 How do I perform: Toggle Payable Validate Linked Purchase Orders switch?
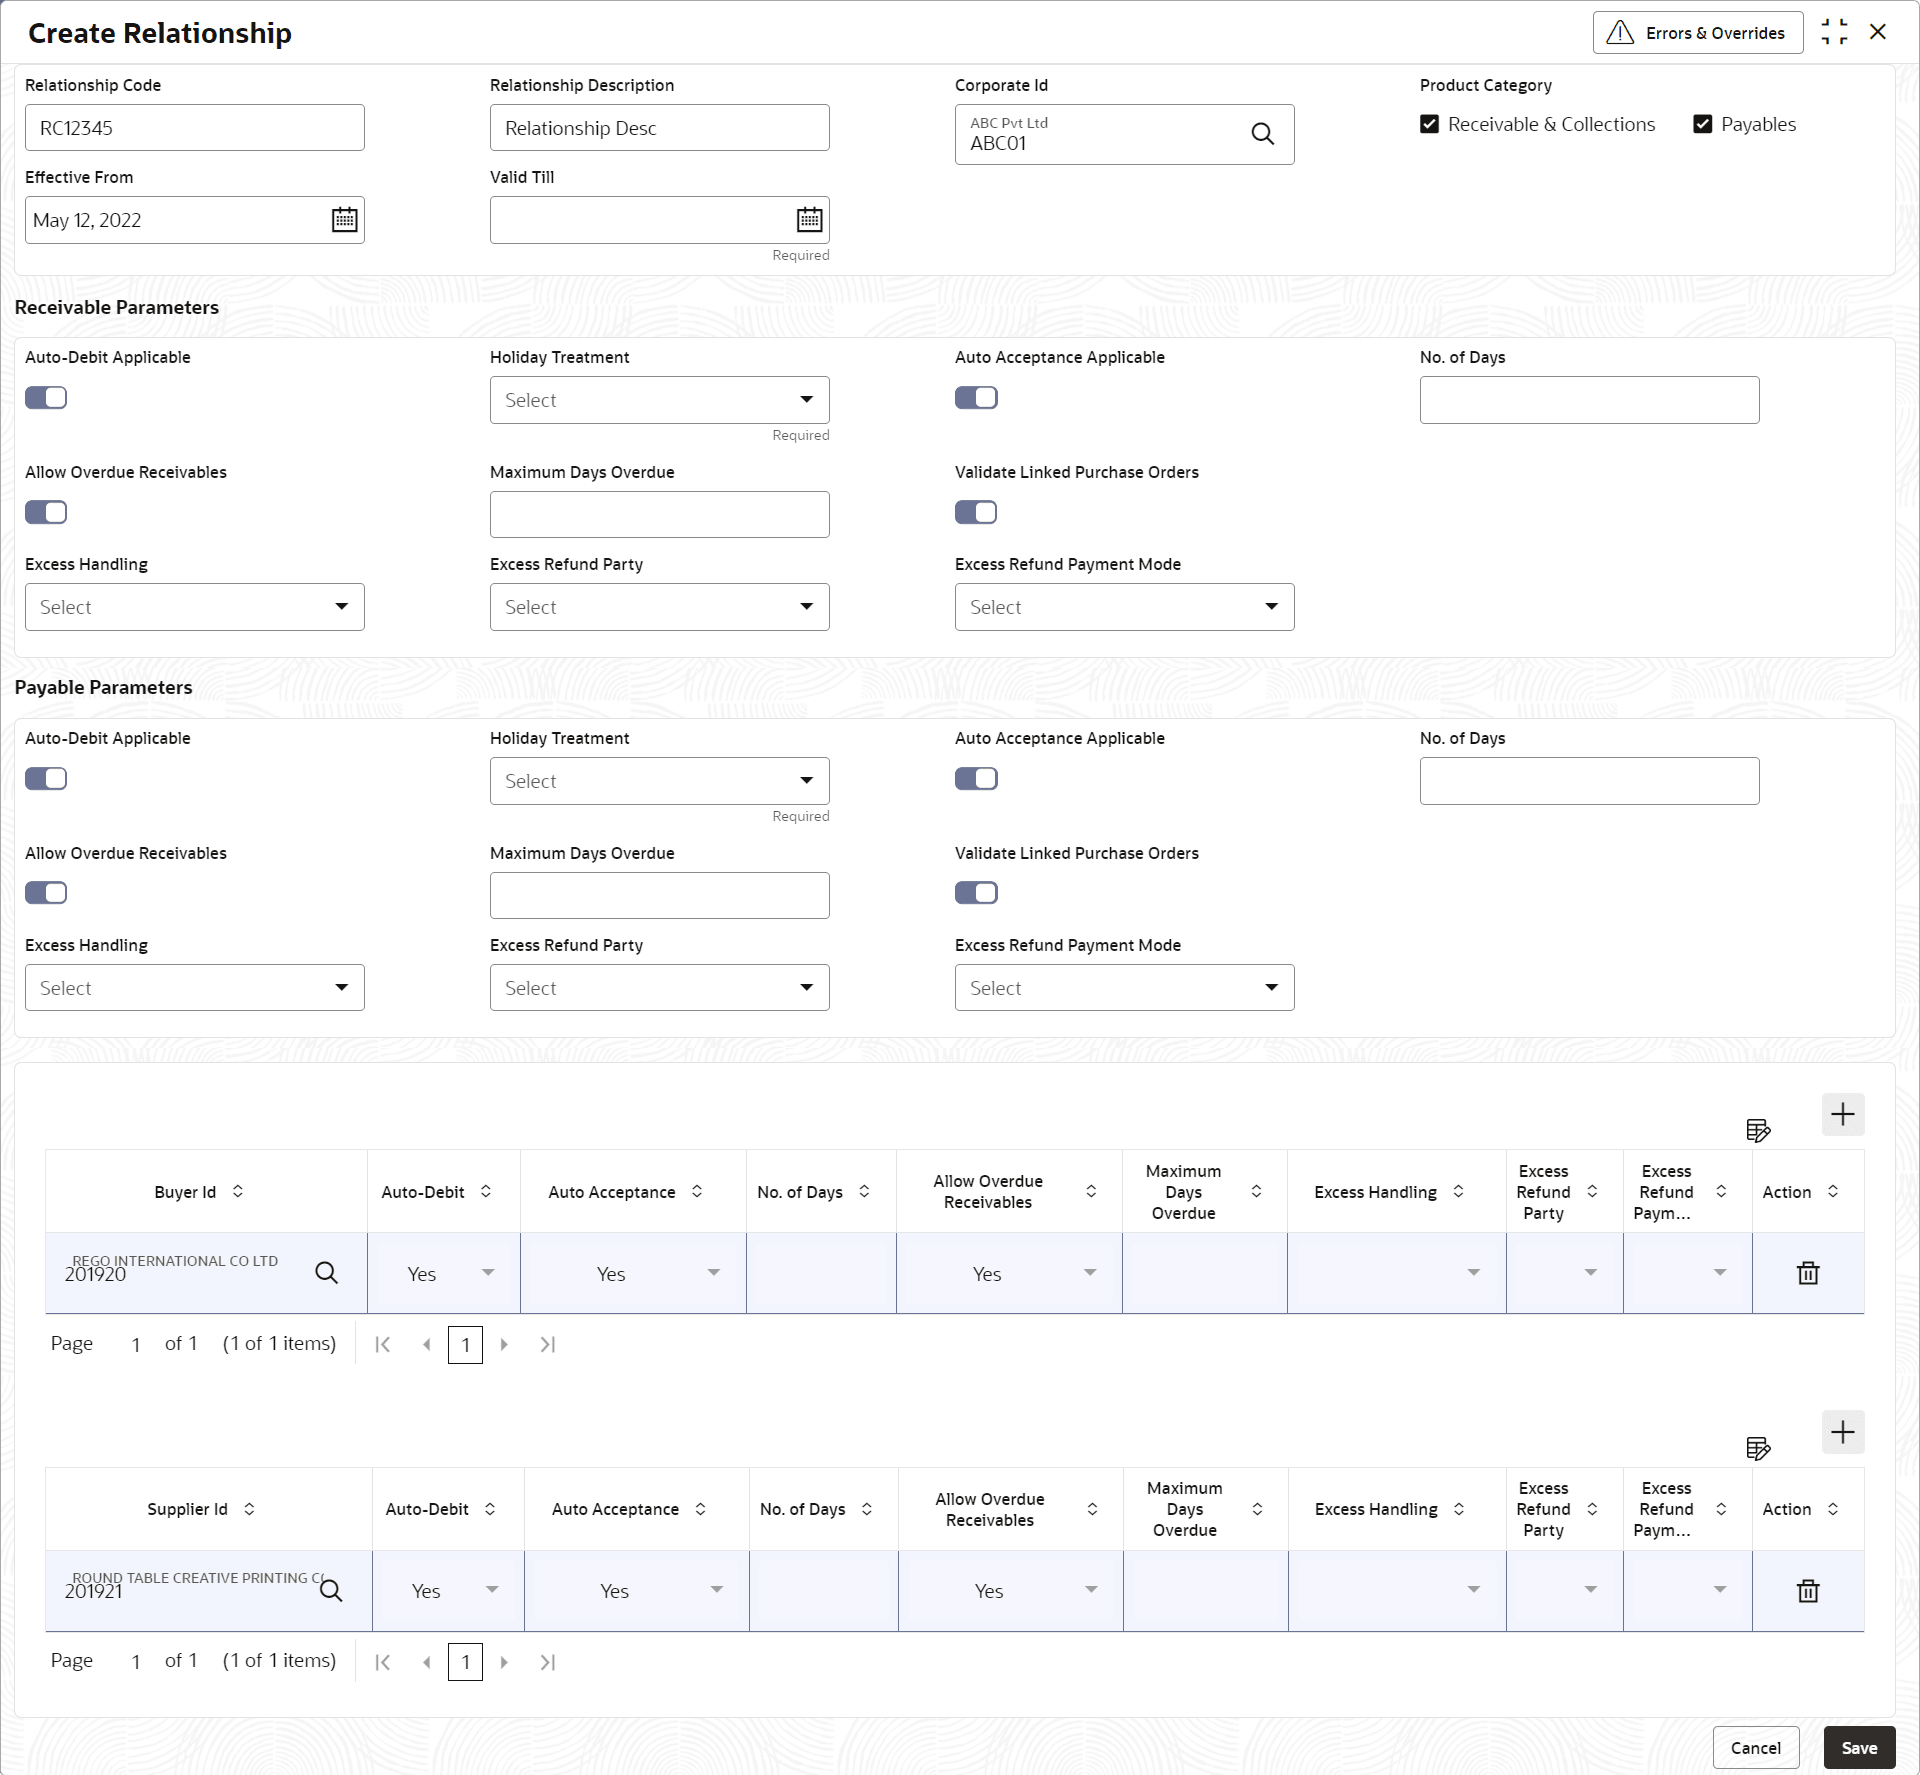click(x=976, y=893)
